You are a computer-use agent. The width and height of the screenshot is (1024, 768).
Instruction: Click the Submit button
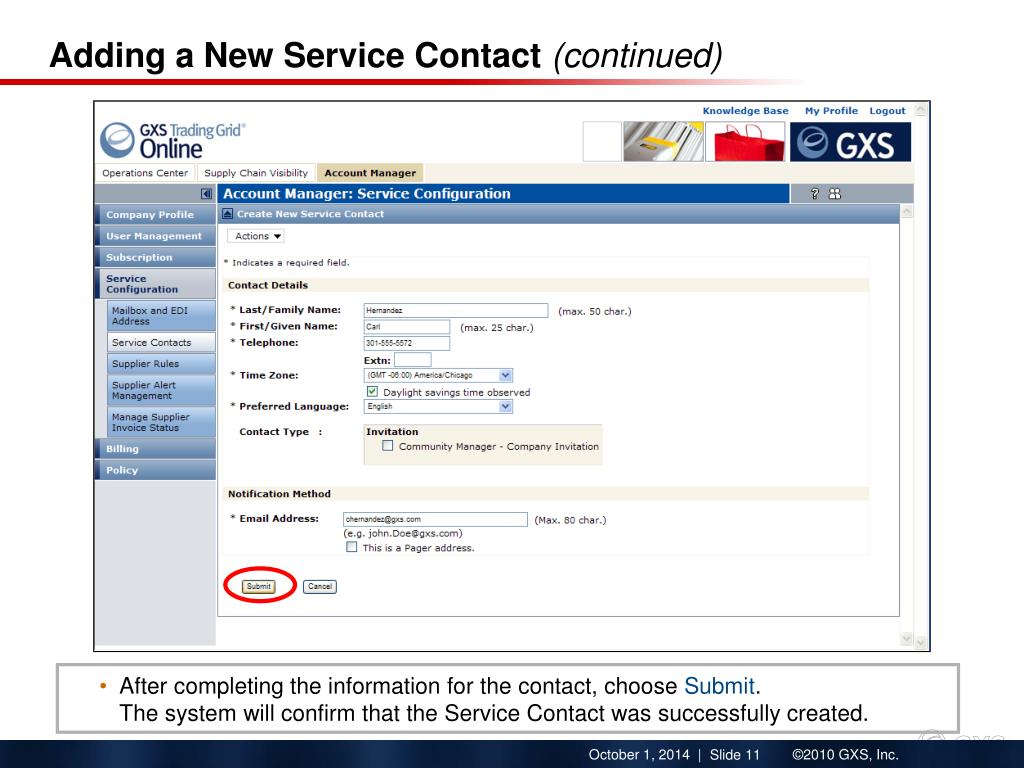click(x=259, y=586)
